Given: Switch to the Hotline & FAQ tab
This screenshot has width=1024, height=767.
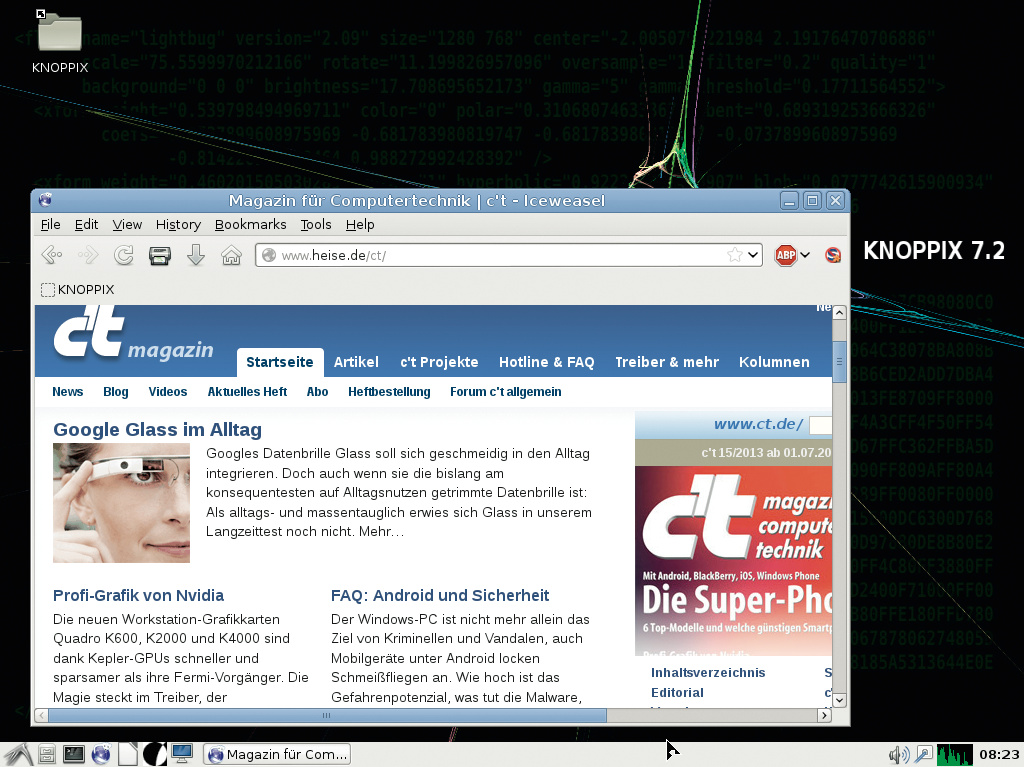Looking at the screenshot, I should (x=547, y=362).
